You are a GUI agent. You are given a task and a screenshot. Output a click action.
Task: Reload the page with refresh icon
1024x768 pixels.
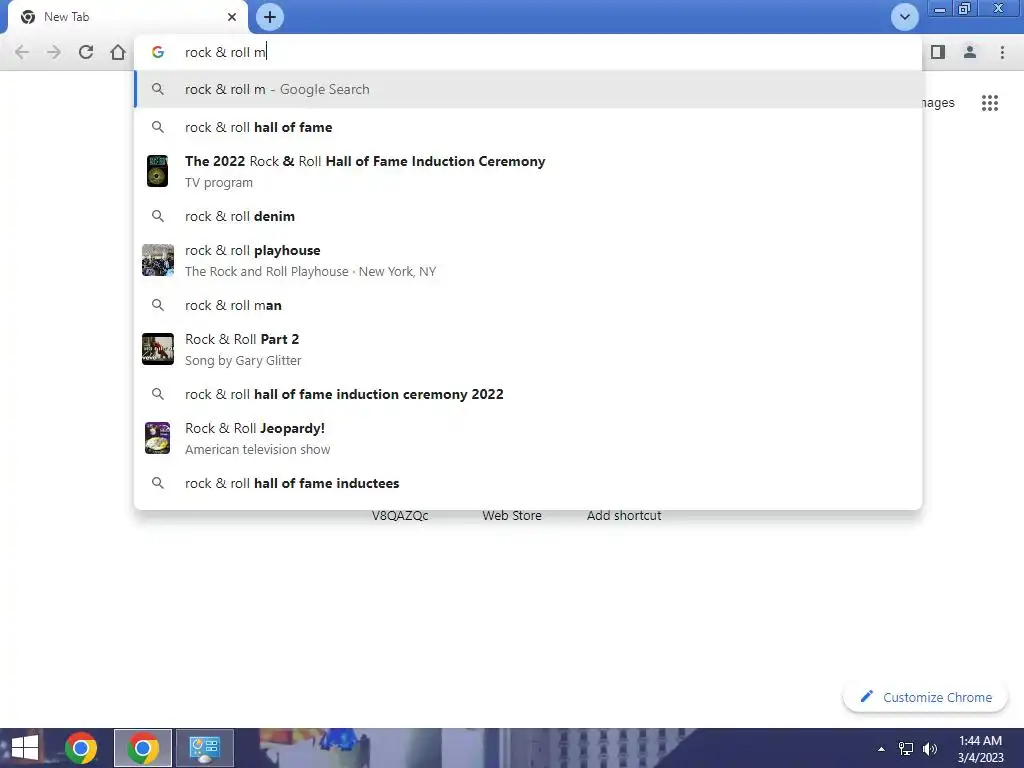click(86, 52)
